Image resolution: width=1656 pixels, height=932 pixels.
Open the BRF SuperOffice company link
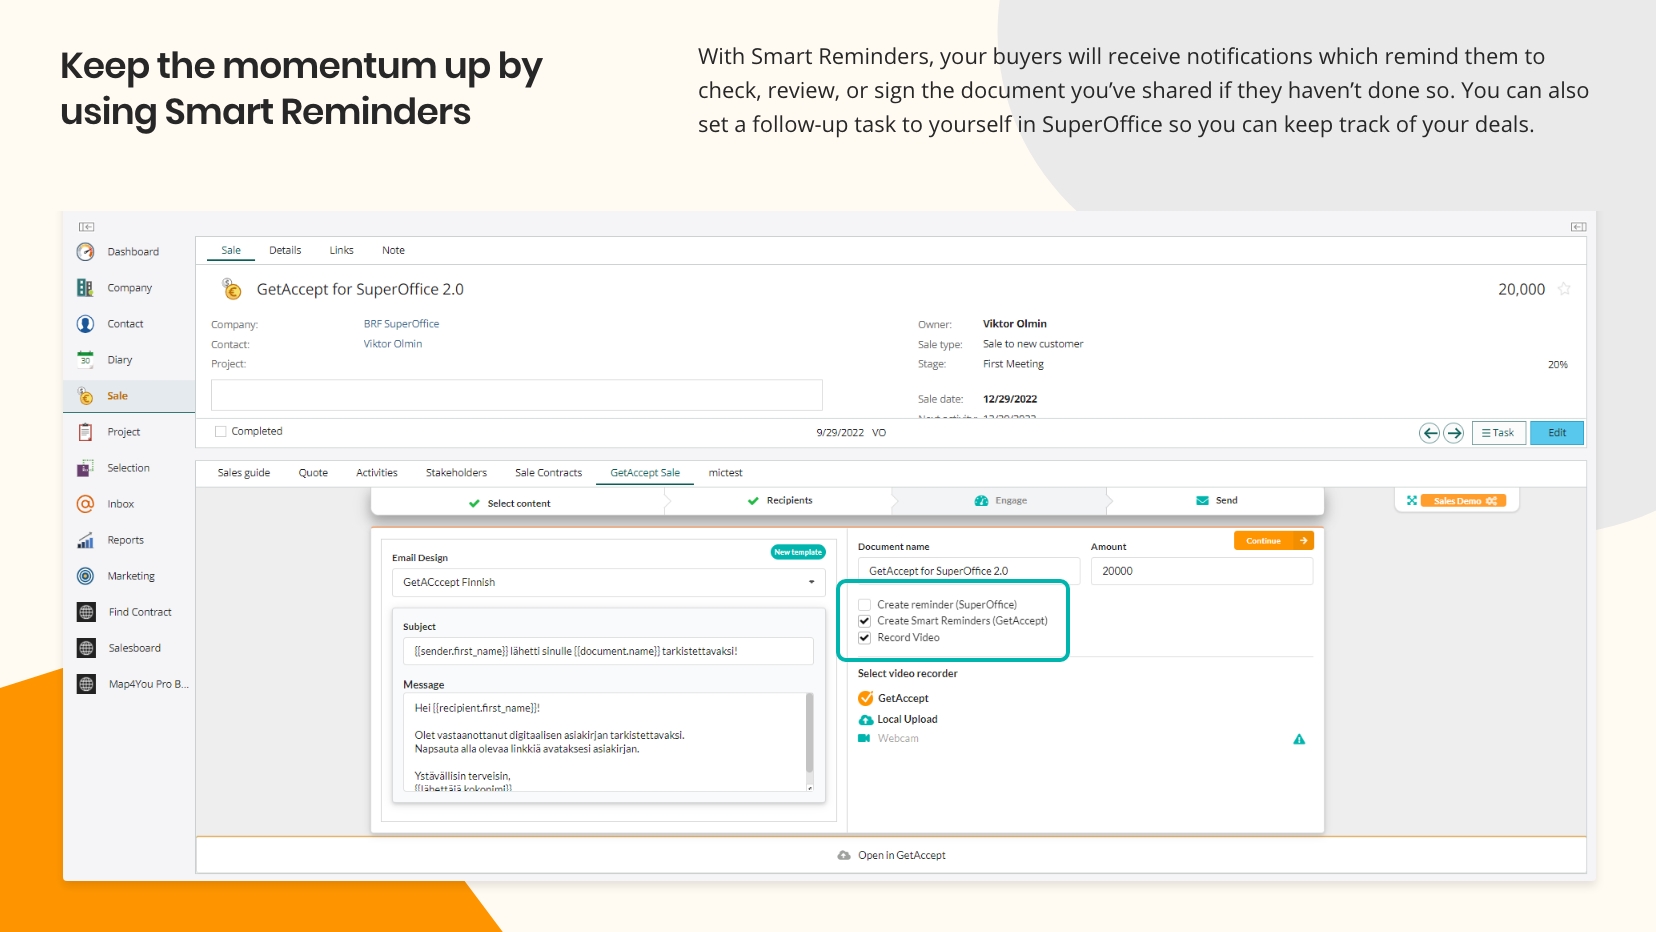click(401, 324)
